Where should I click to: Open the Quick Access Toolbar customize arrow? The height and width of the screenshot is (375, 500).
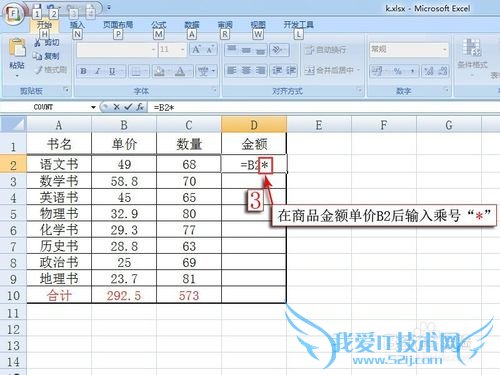(x=109, y=7)
